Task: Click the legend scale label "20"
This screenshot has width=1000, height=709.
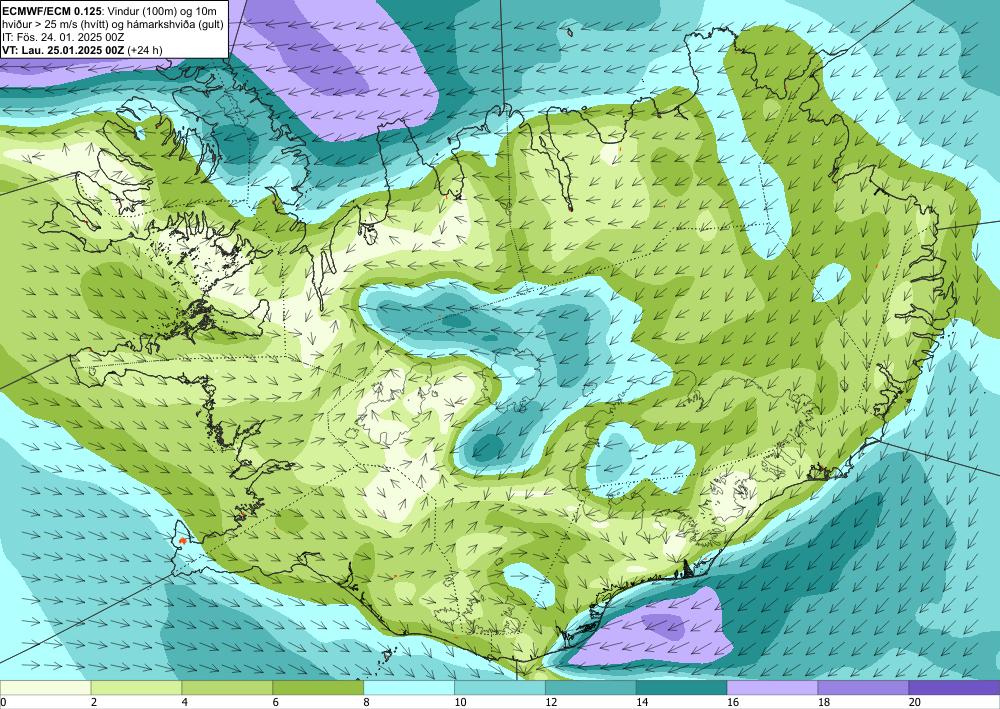Action: pos(915,703)
